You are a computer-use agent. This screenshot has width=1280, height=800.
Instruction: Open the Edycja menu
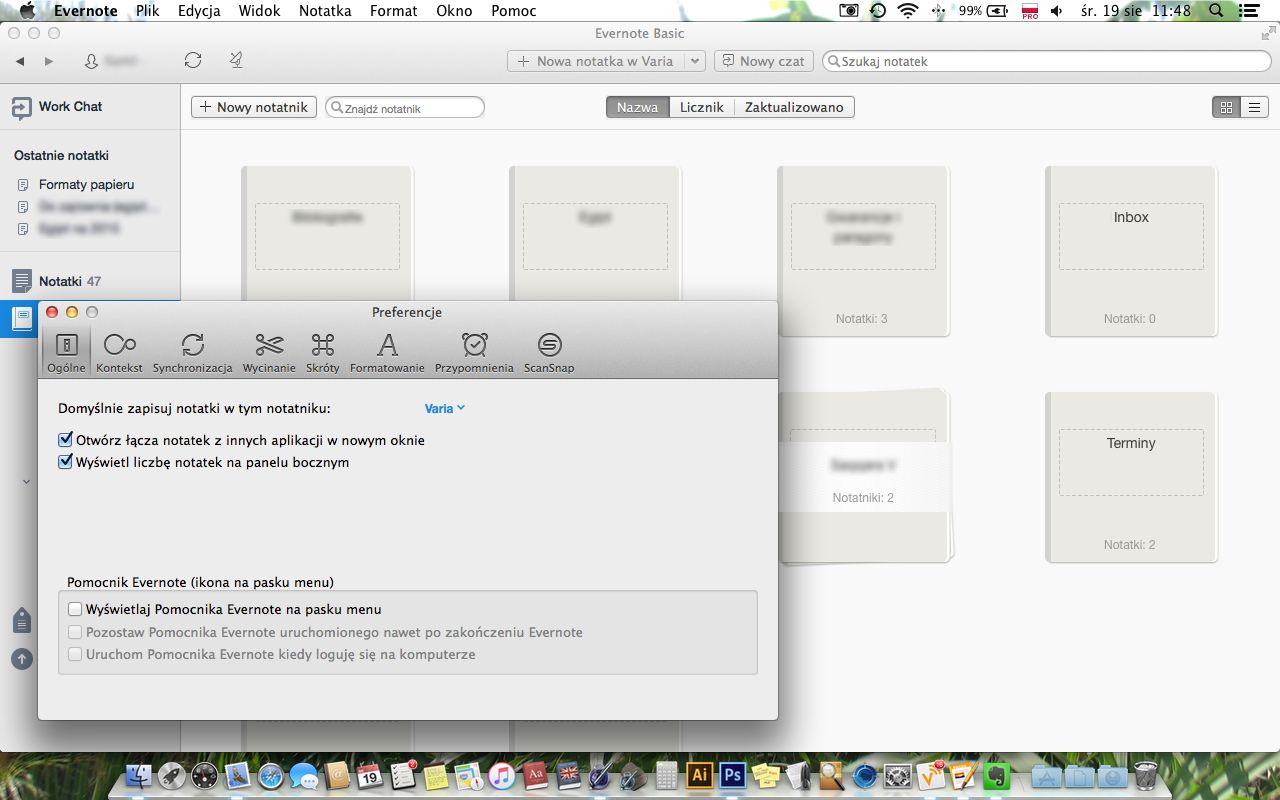pos(199,11)
